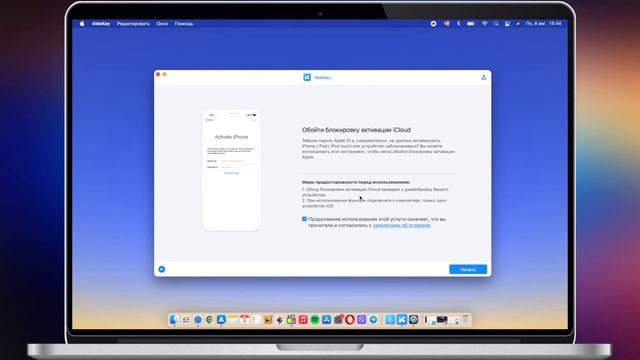Open the заявлением об оговорке disclaimer link
The image size is (640, 360).
[x=401, y=225]
